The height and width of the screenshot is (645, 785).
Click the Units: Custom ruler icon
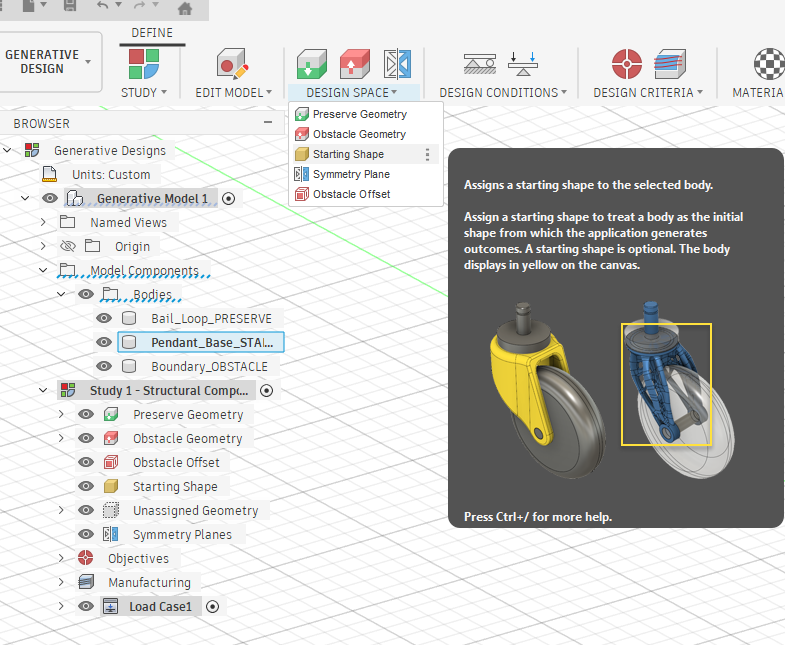[50, 174]
